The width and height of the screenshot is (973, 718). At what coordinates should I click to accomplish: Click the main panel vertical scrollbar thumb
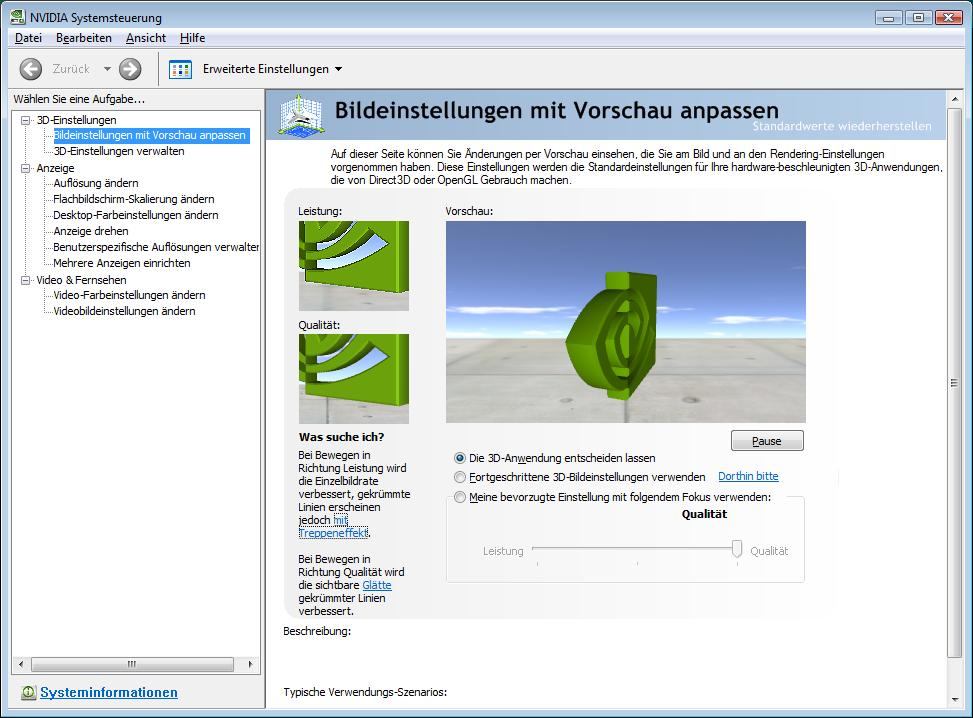click(954, 383)
